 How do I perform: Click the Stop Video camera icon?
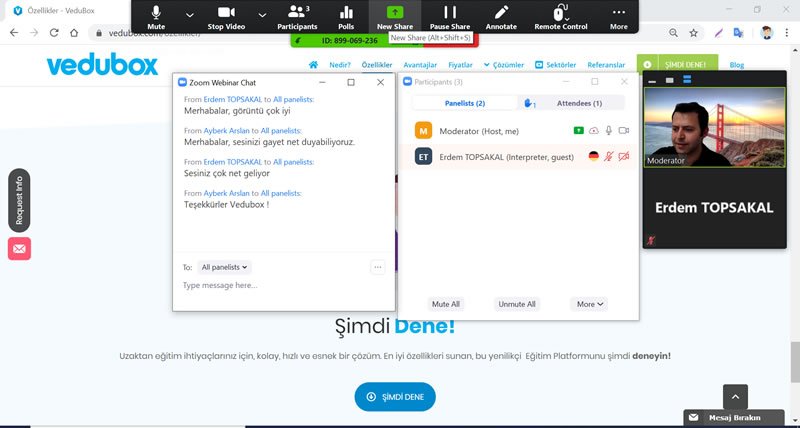(x=228, y=11)
